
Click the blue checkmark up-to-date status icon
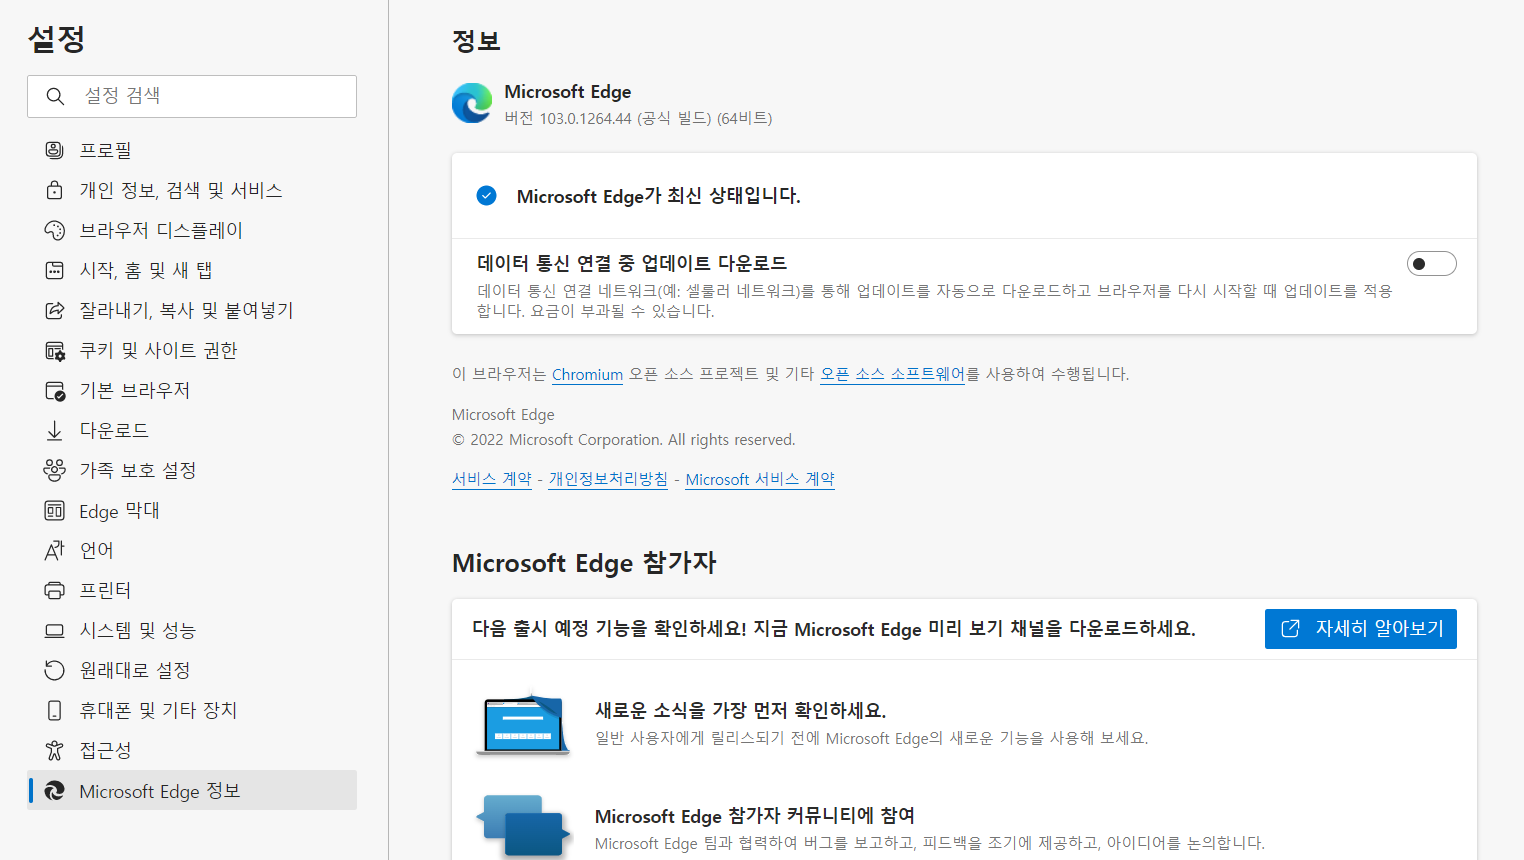487,195
